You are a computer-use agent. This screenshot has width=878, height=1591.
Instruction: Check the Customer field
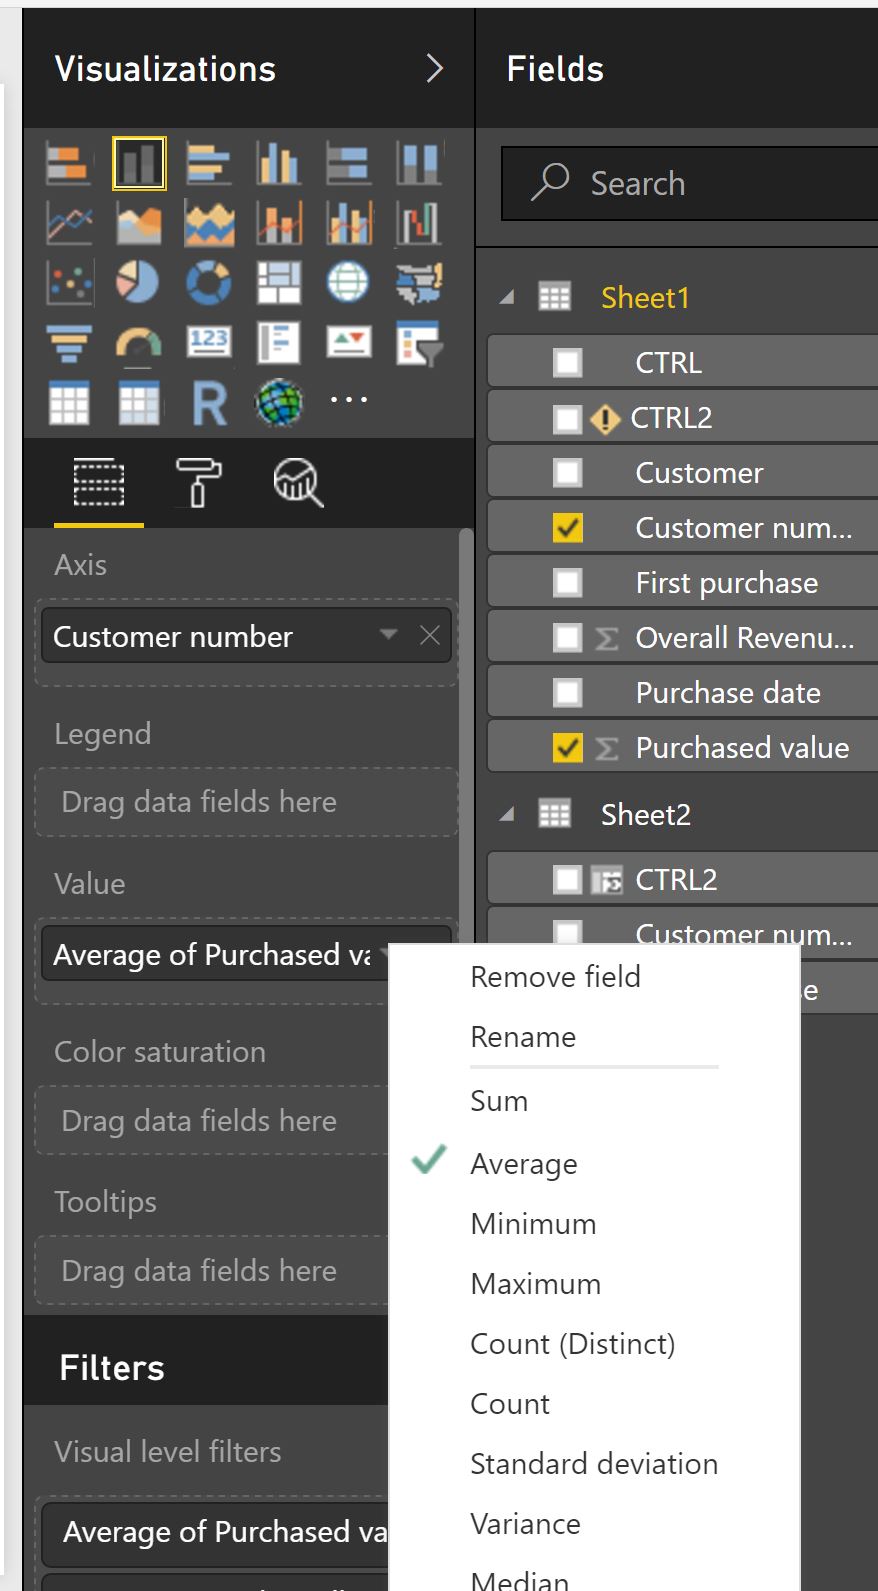568,472
